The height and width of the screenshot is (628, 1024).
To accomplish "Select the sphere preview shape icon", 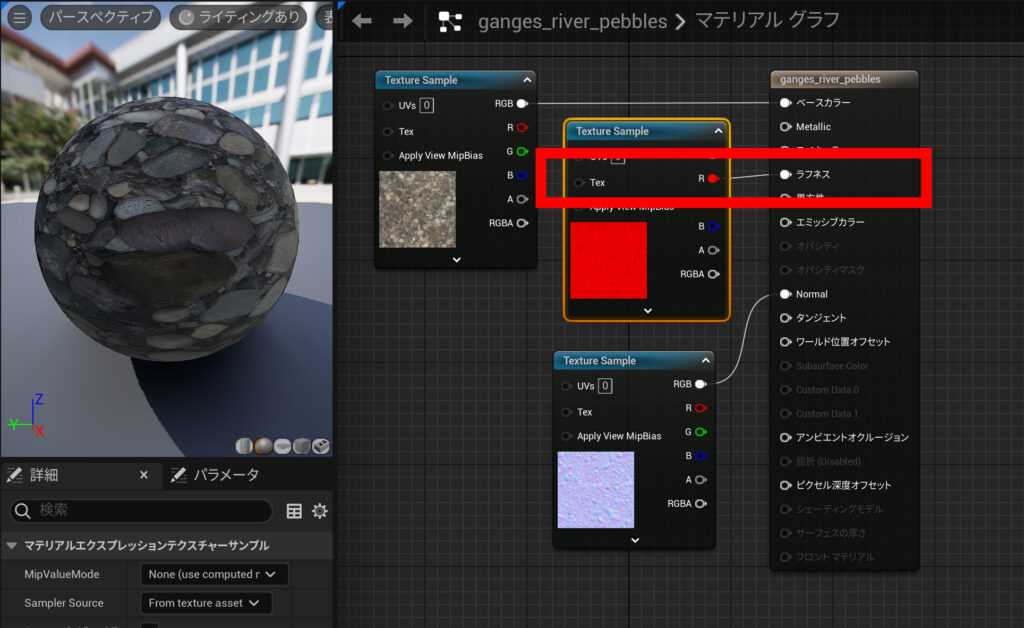I will tap(262, 446).
